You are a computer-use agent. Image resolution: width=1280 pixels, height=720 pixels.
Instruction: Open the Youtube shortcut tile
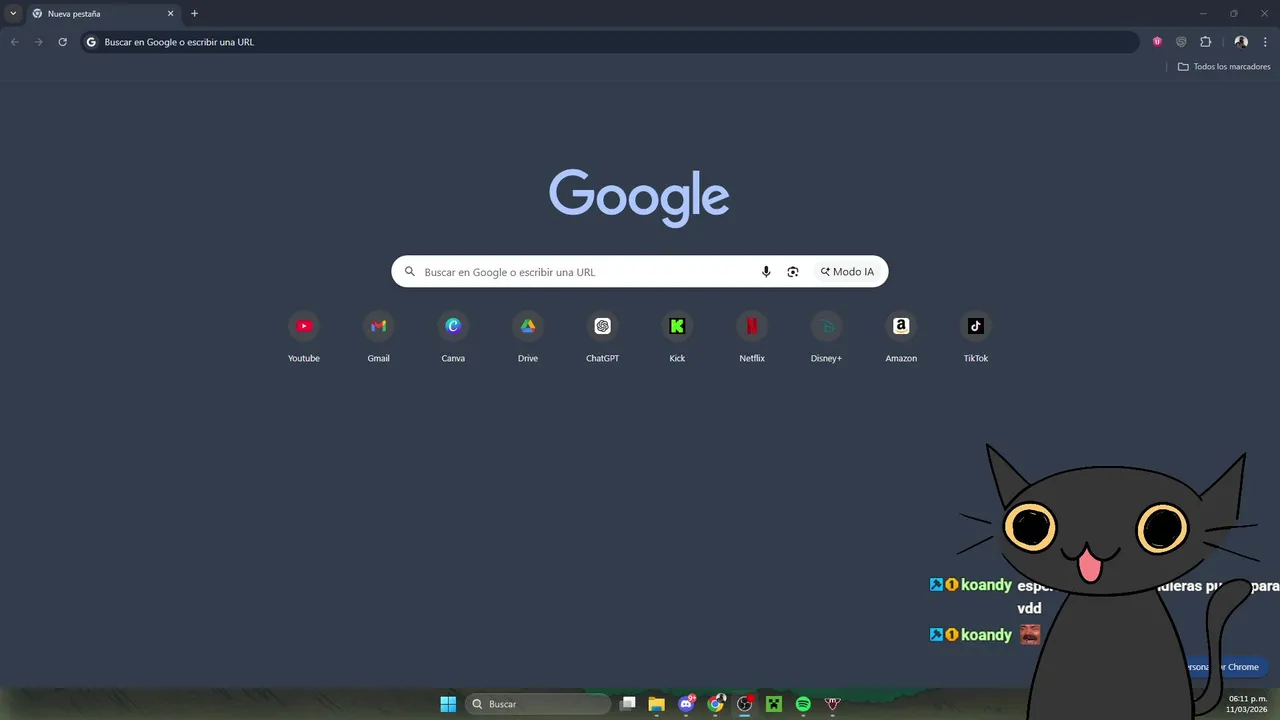[x=304, y=337]
